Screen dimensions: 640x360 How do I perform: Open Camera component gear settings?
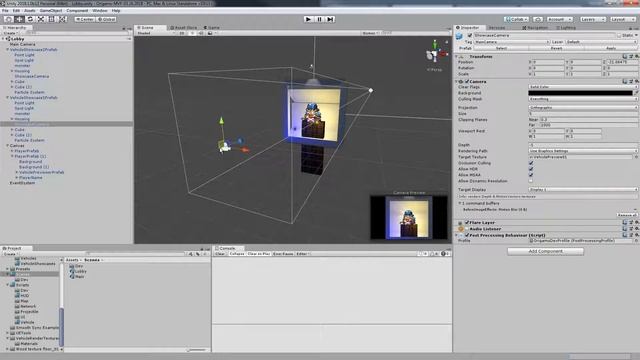(x=636, y=81)
